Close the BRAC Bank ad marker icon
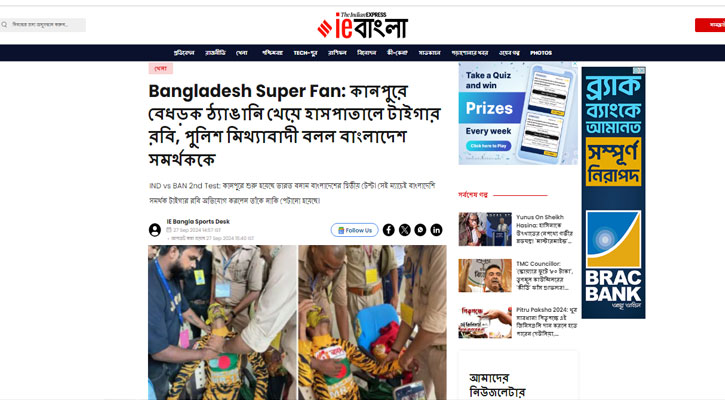Viewport: 725px width, 400px height. pos(639,70)
